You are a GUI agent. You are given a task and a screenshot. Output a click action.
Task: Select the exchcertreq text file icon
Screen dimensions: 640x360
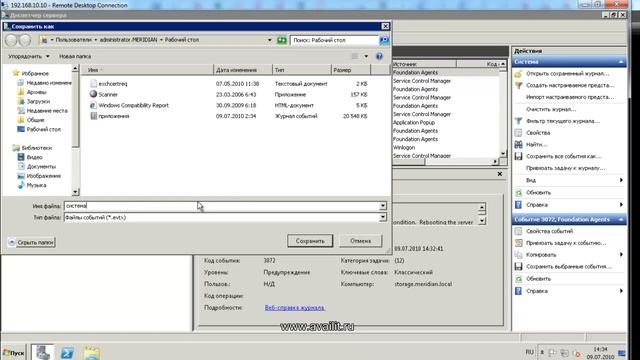[x=93, y=84]
